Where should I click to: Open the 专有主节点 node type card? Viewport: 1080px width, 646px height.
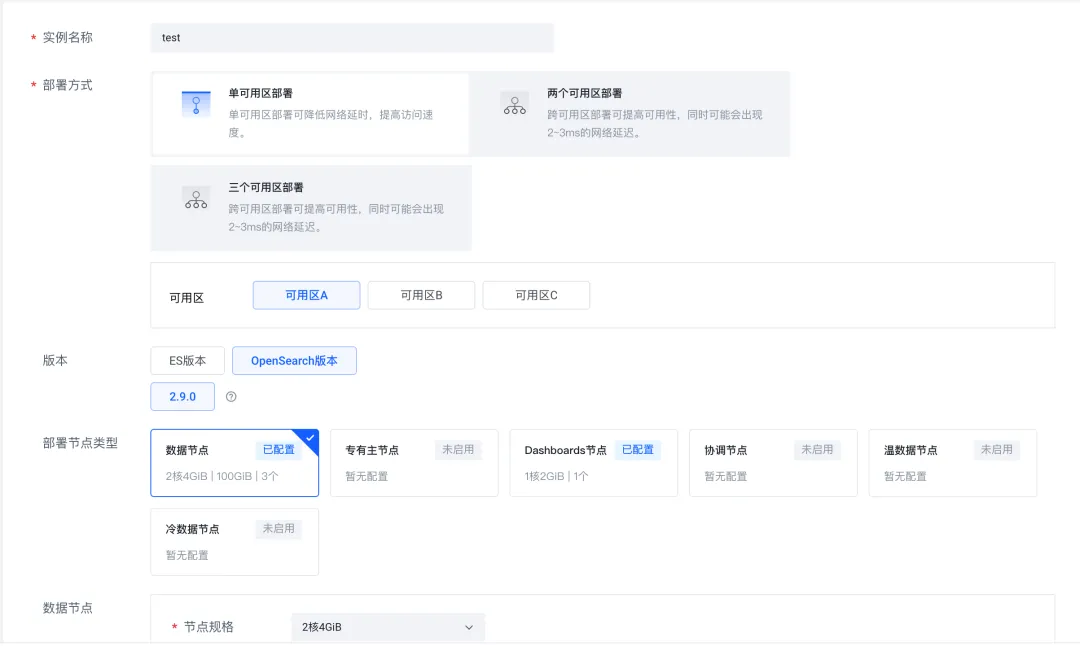(413, 463)
